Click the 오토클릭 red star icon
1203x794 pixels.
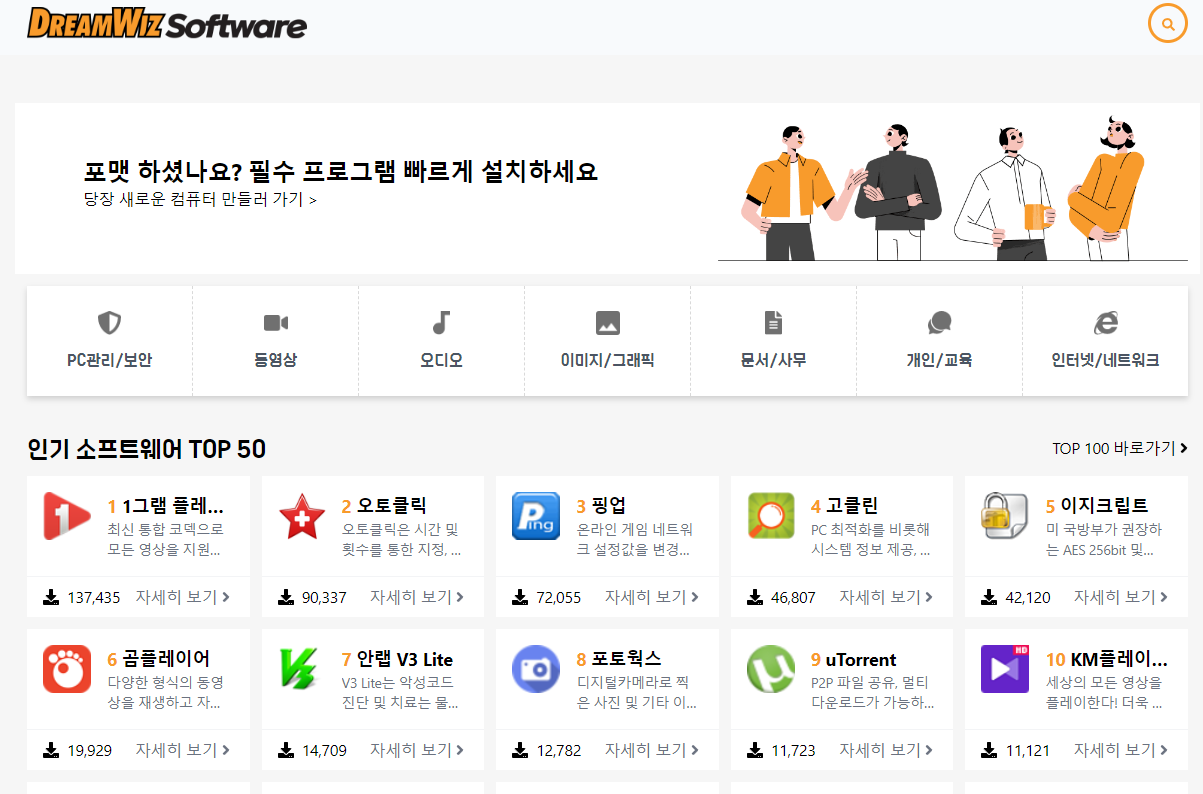point(301,516)
